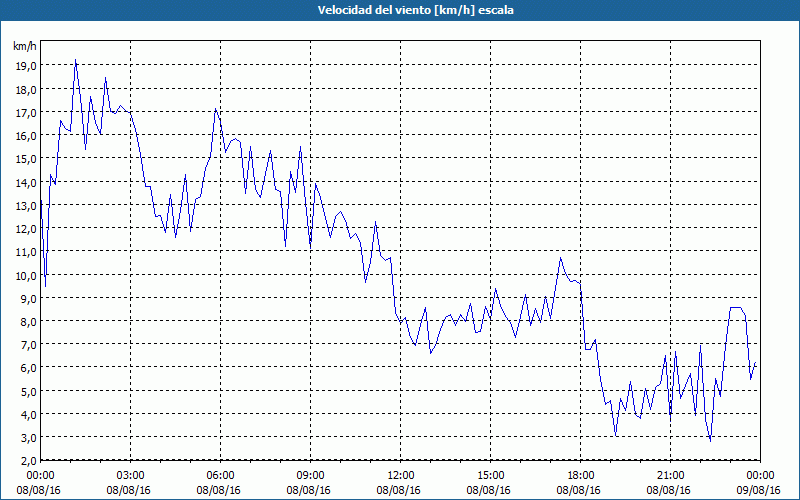
Task: Click the "km/h" unit label on the axis
Action: 24,46
